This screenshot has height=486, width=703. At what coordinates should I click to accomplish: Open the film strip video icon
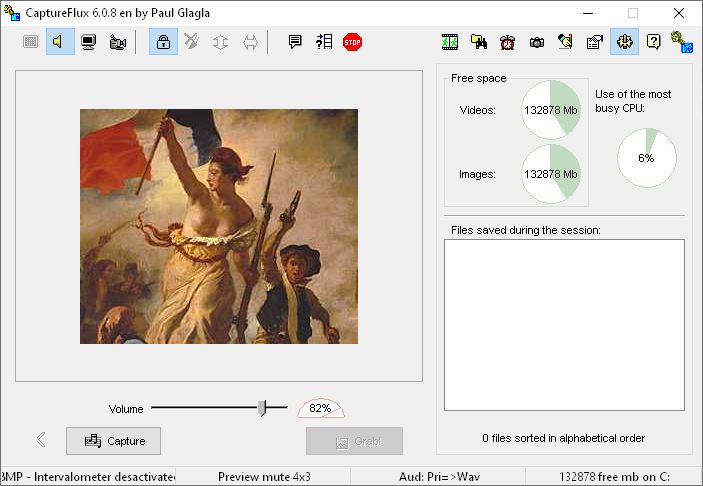coord(450,42)
